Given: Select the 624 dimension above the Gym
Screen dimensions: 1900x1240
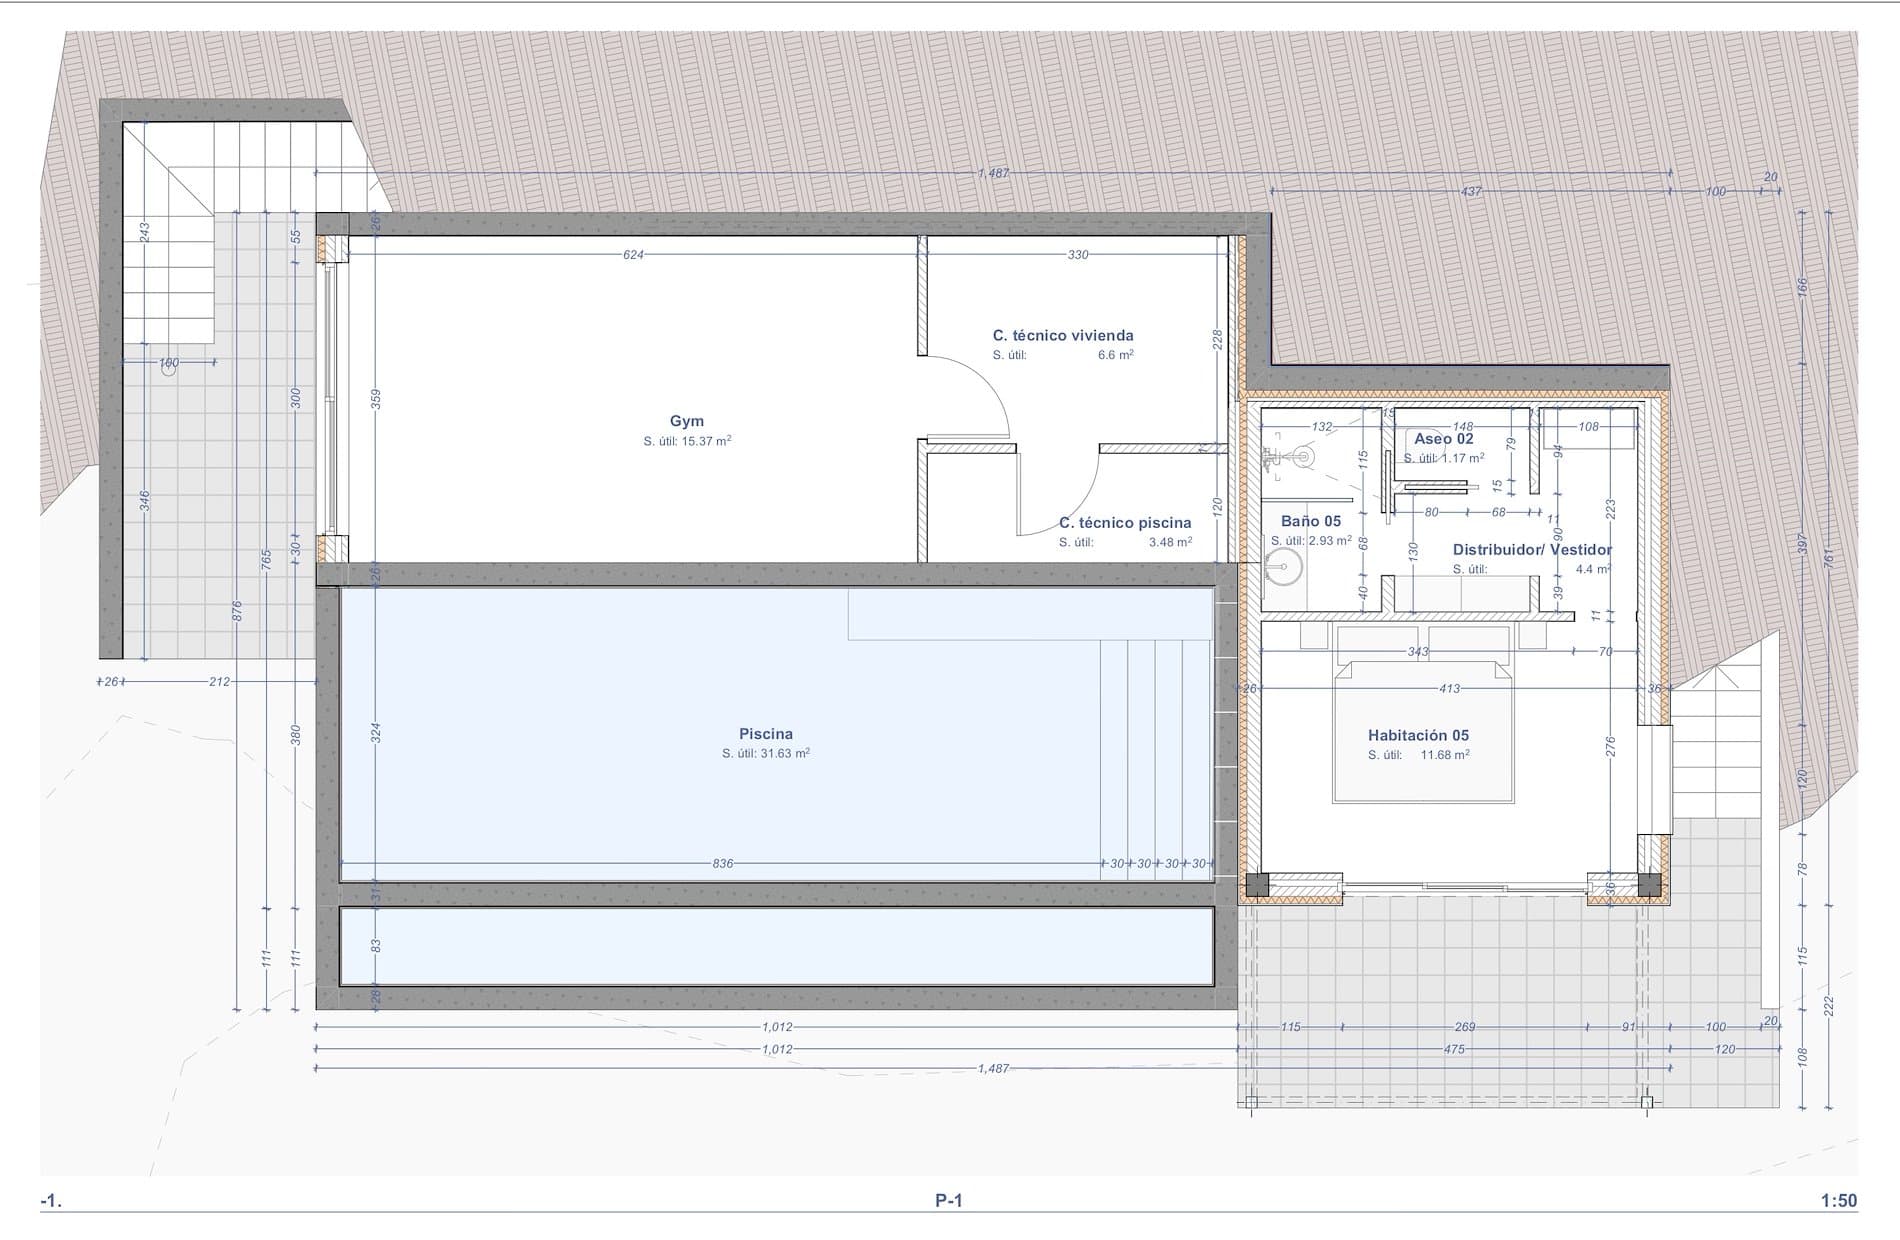Looking at the screenshot, I should [x=633, y=255].
